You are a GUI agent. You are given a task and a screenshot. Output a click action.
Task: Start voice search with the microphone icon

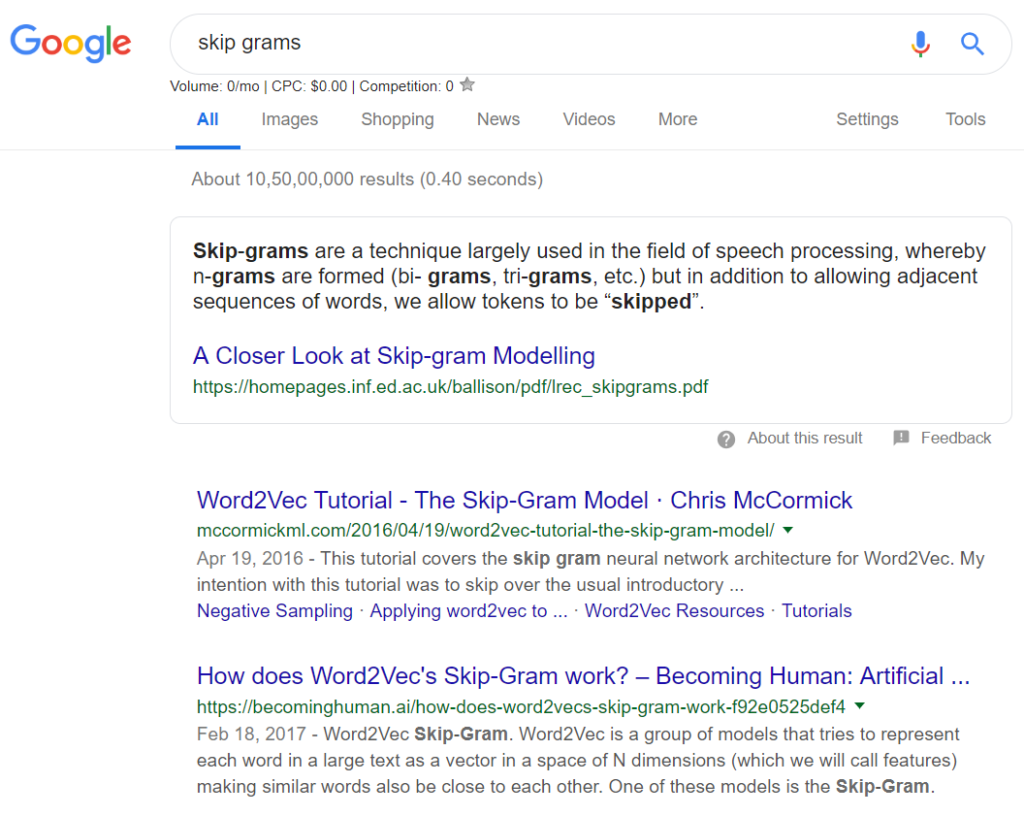tap(920, 44)
